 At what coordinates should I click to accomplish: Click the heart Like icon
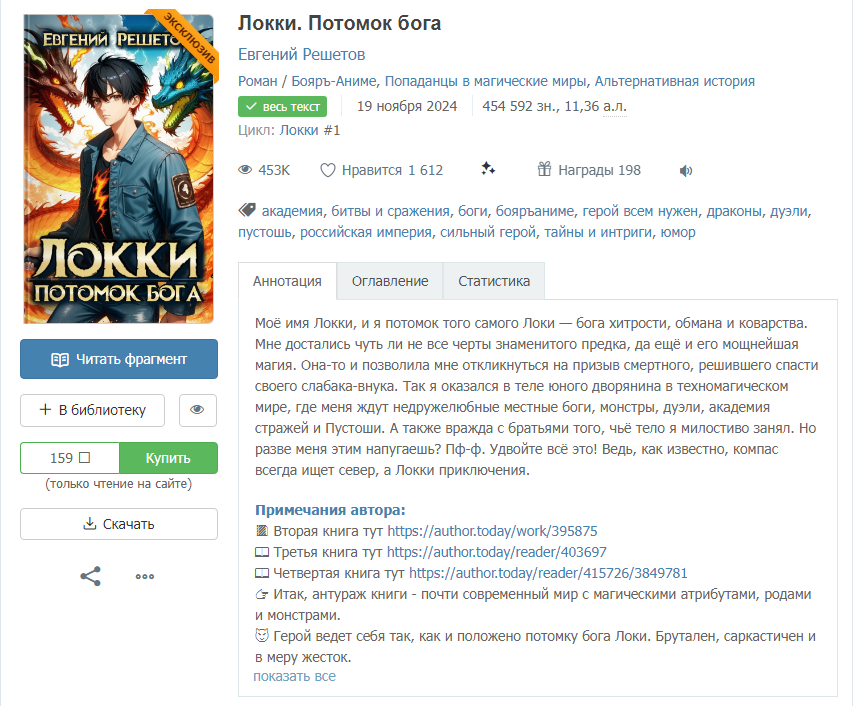point(328,170)
